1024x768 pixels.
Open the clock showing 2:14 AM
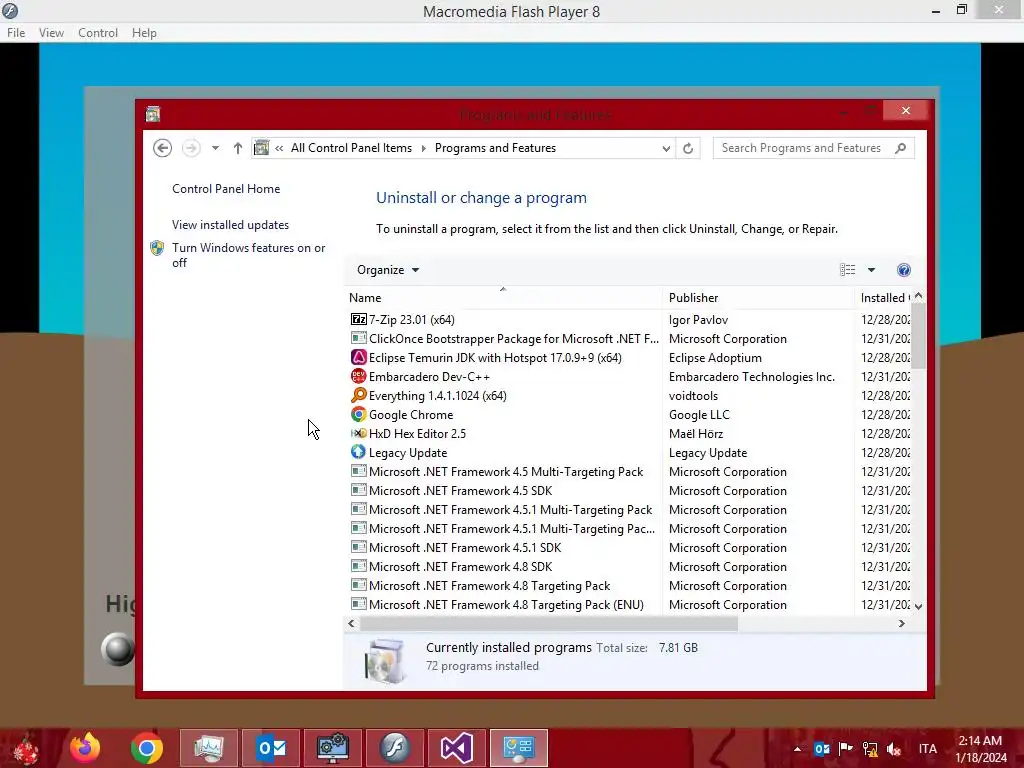(981, 749)
